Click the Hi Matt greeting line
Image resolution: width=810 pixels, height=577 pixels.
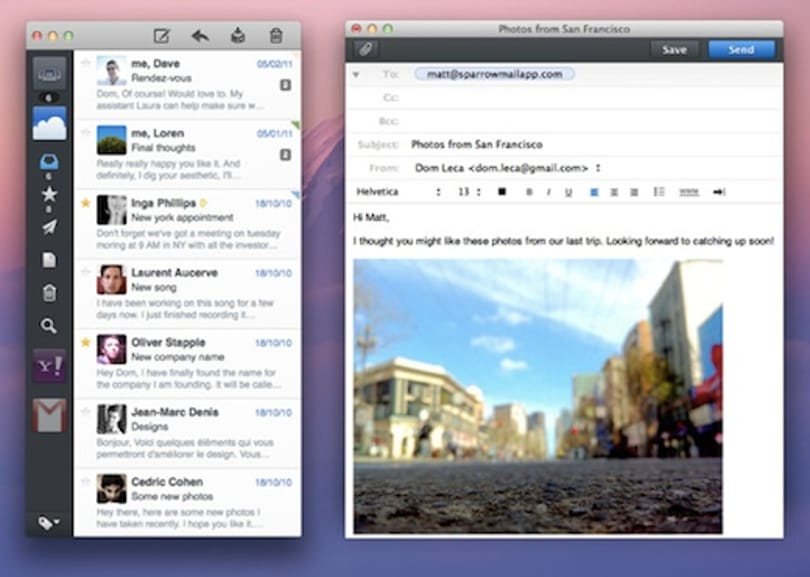pos(371,217)
